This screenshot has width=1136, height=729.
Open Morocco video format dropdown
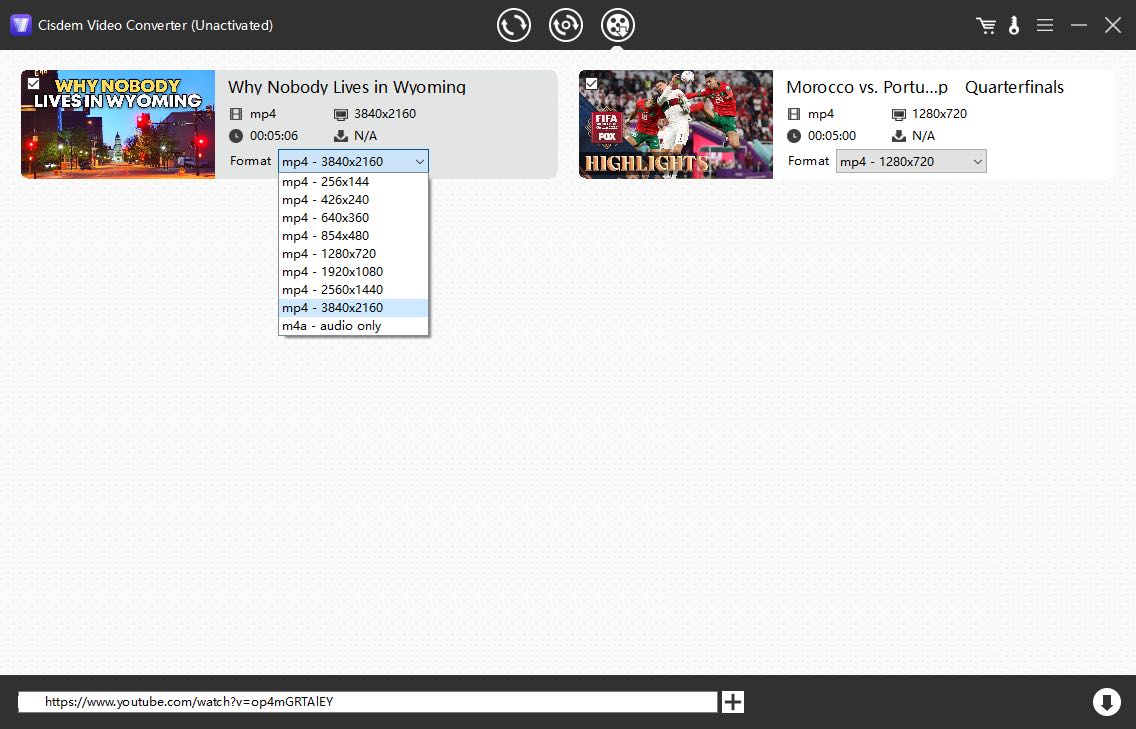click(911, 161)
